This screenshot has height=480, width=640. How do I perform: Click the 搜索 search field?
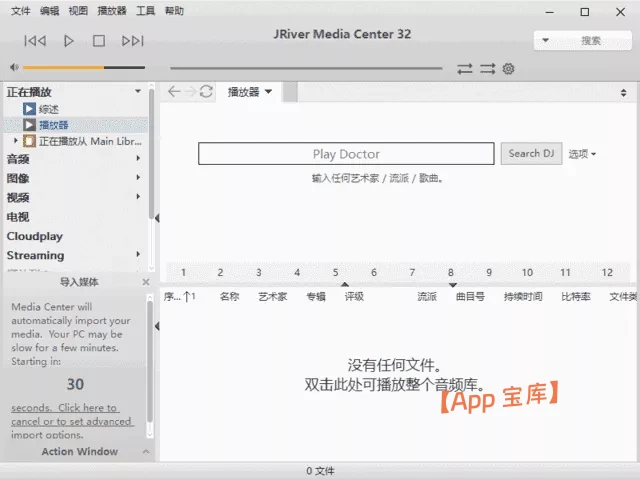[x=591, y=40]
